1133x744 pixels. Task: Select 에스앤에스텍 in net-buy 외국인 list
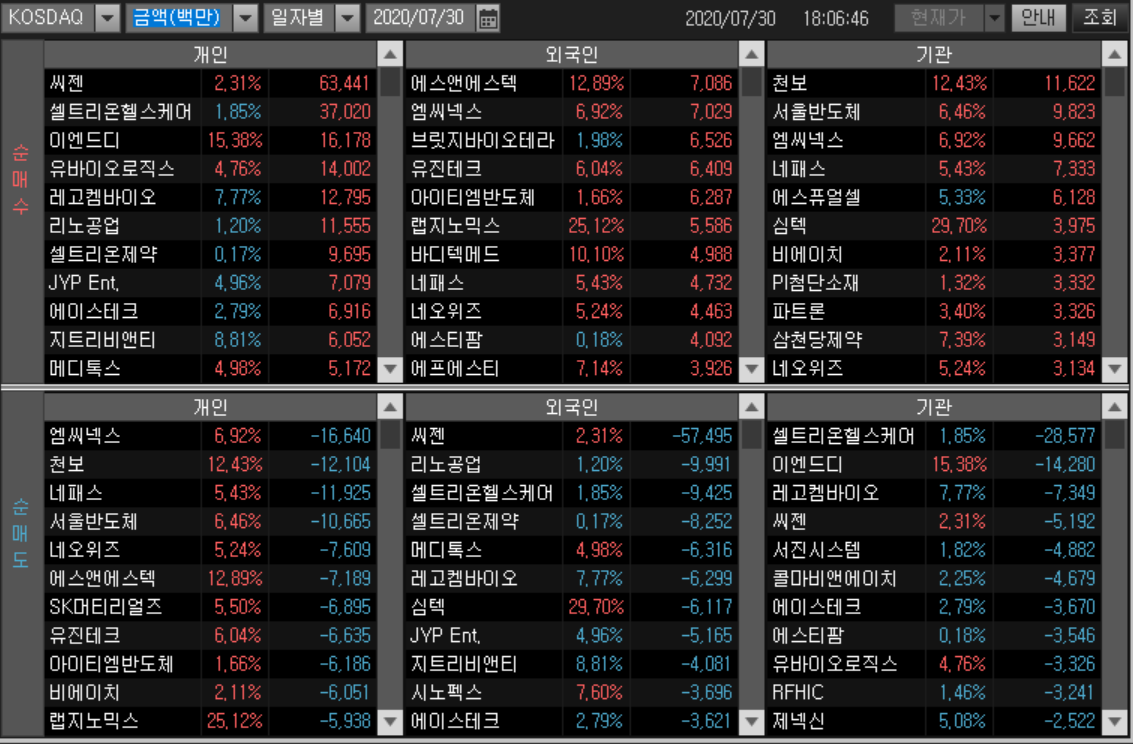coord(572,83)
